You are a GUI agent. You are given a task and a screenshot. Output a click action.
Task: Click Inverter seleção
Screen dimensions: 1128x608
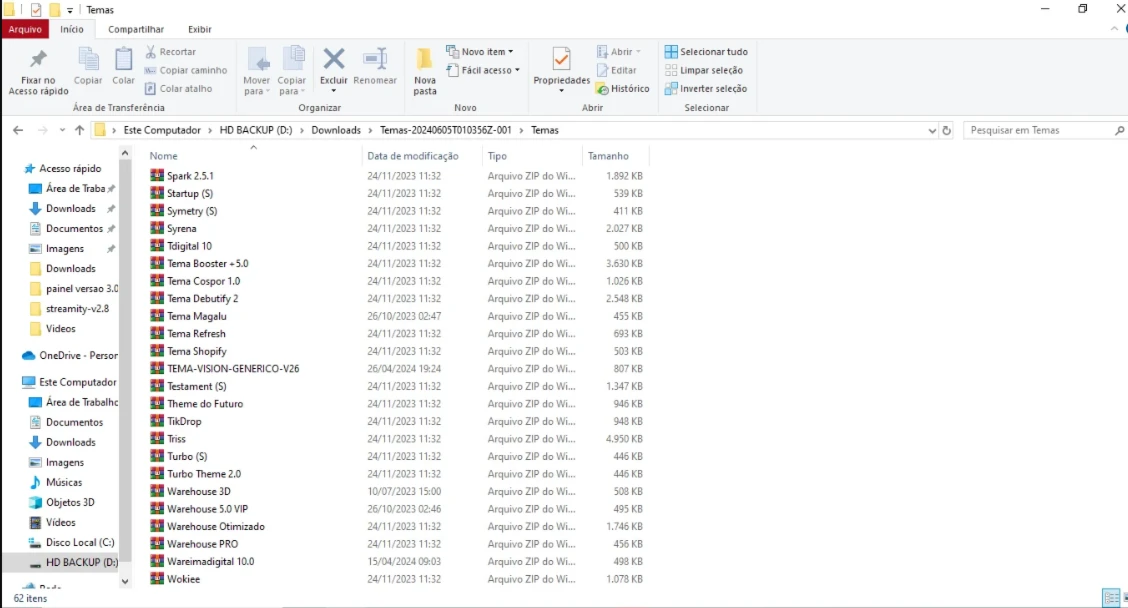point(706,89)
